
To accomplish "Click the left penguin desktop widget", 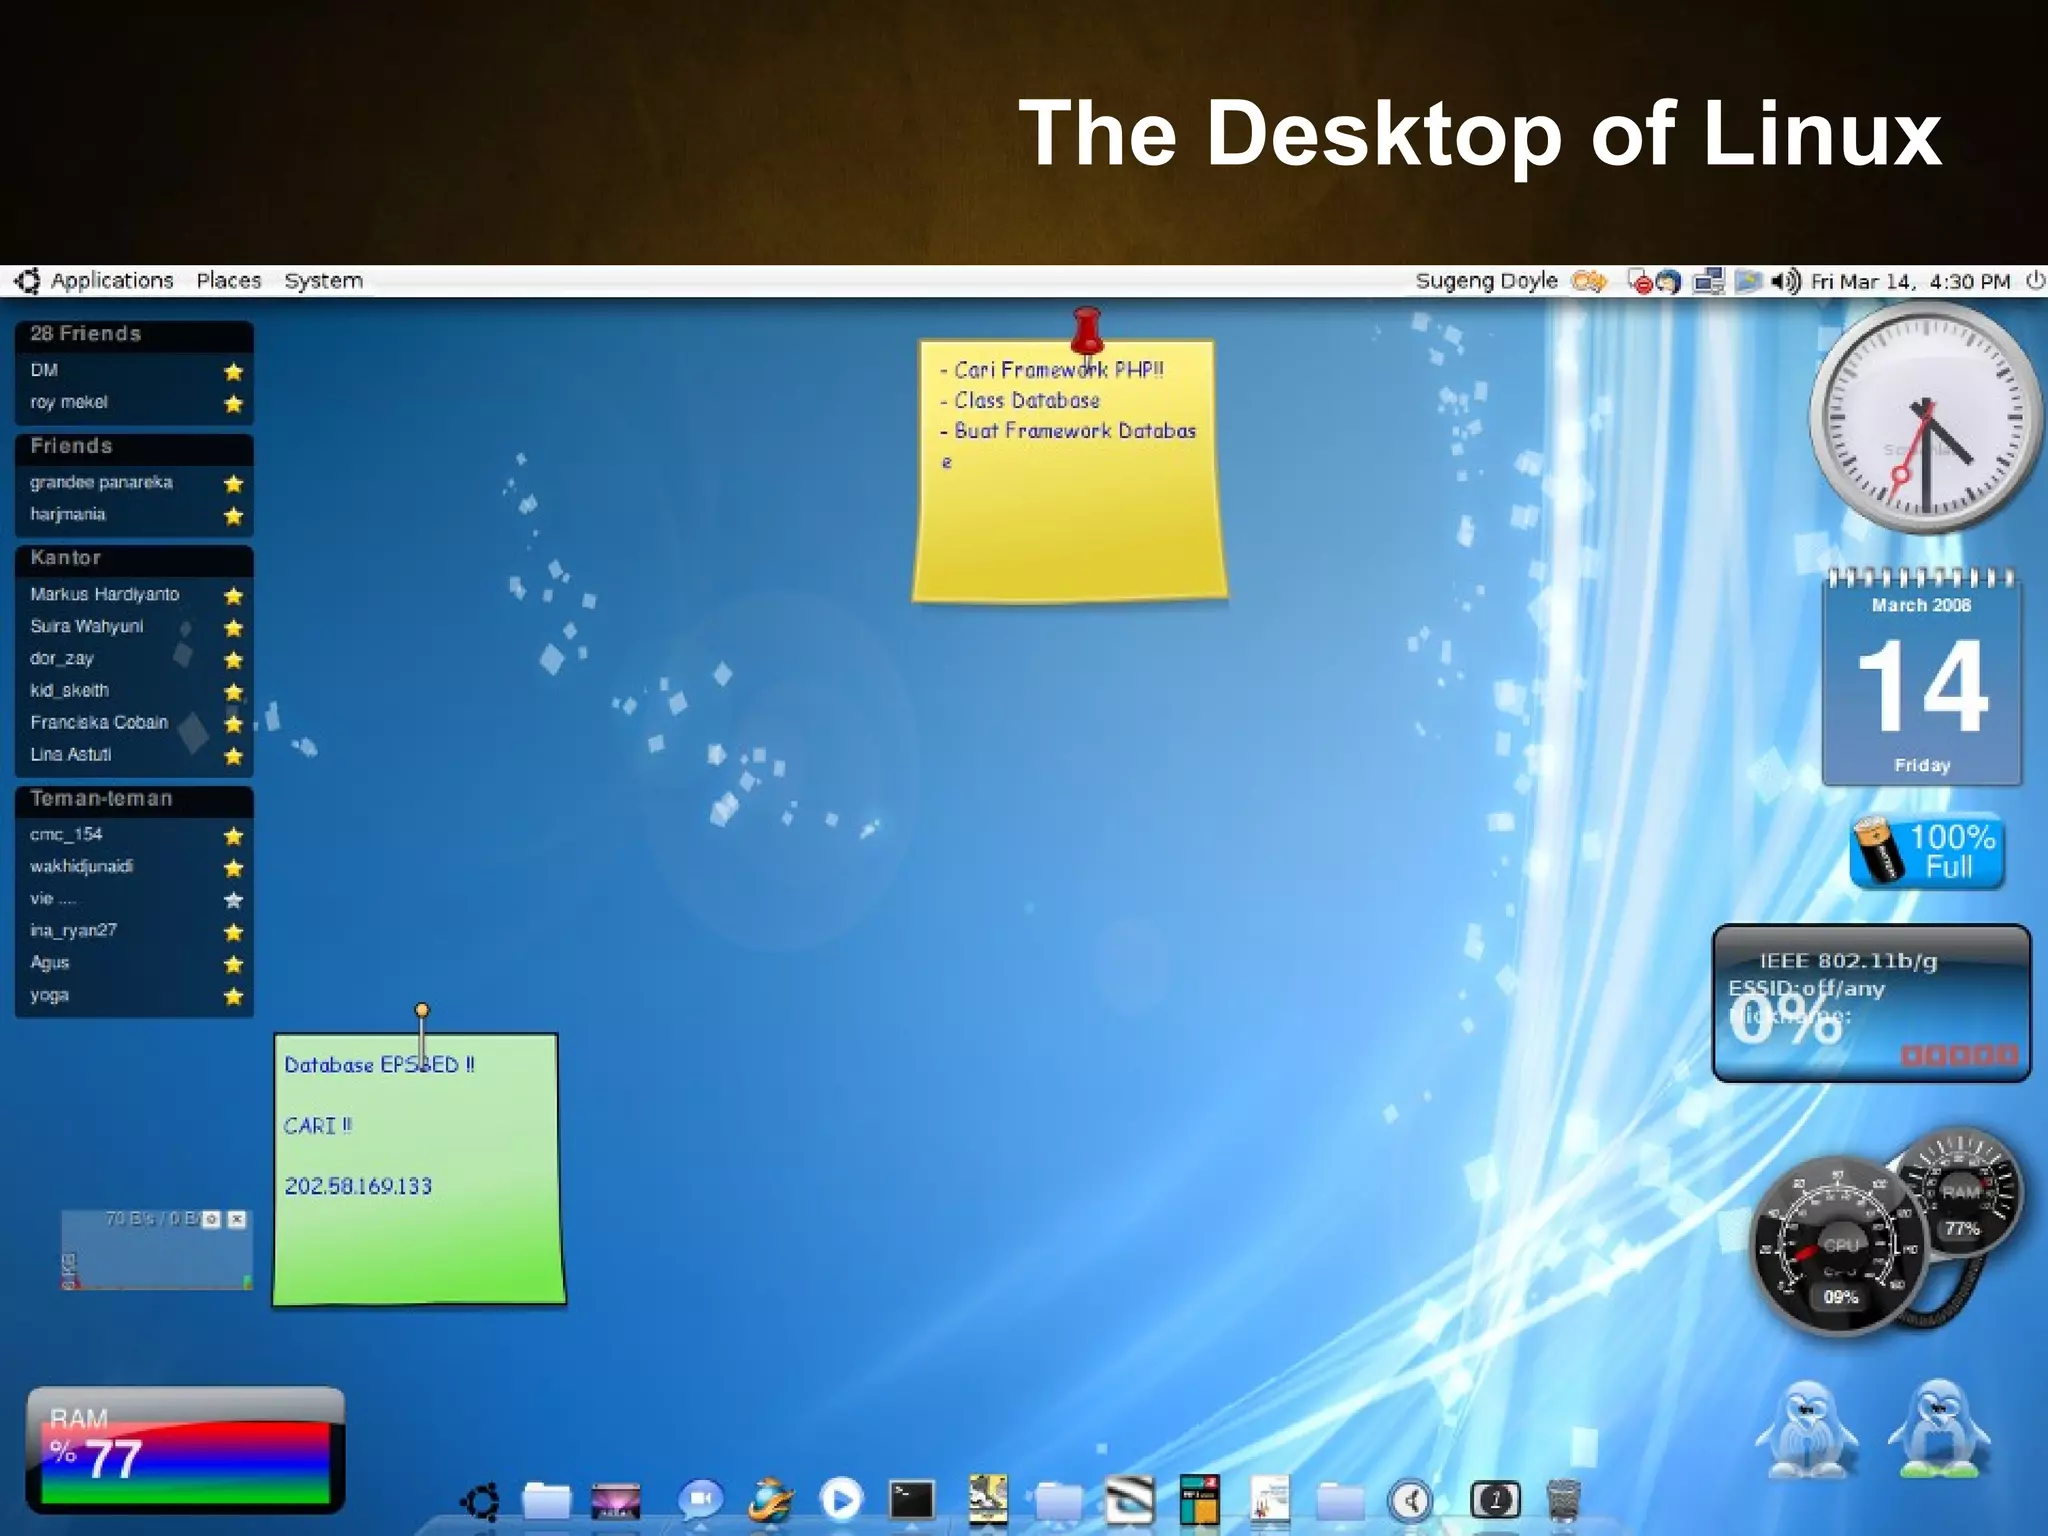I will [x=1806, y=1430].
